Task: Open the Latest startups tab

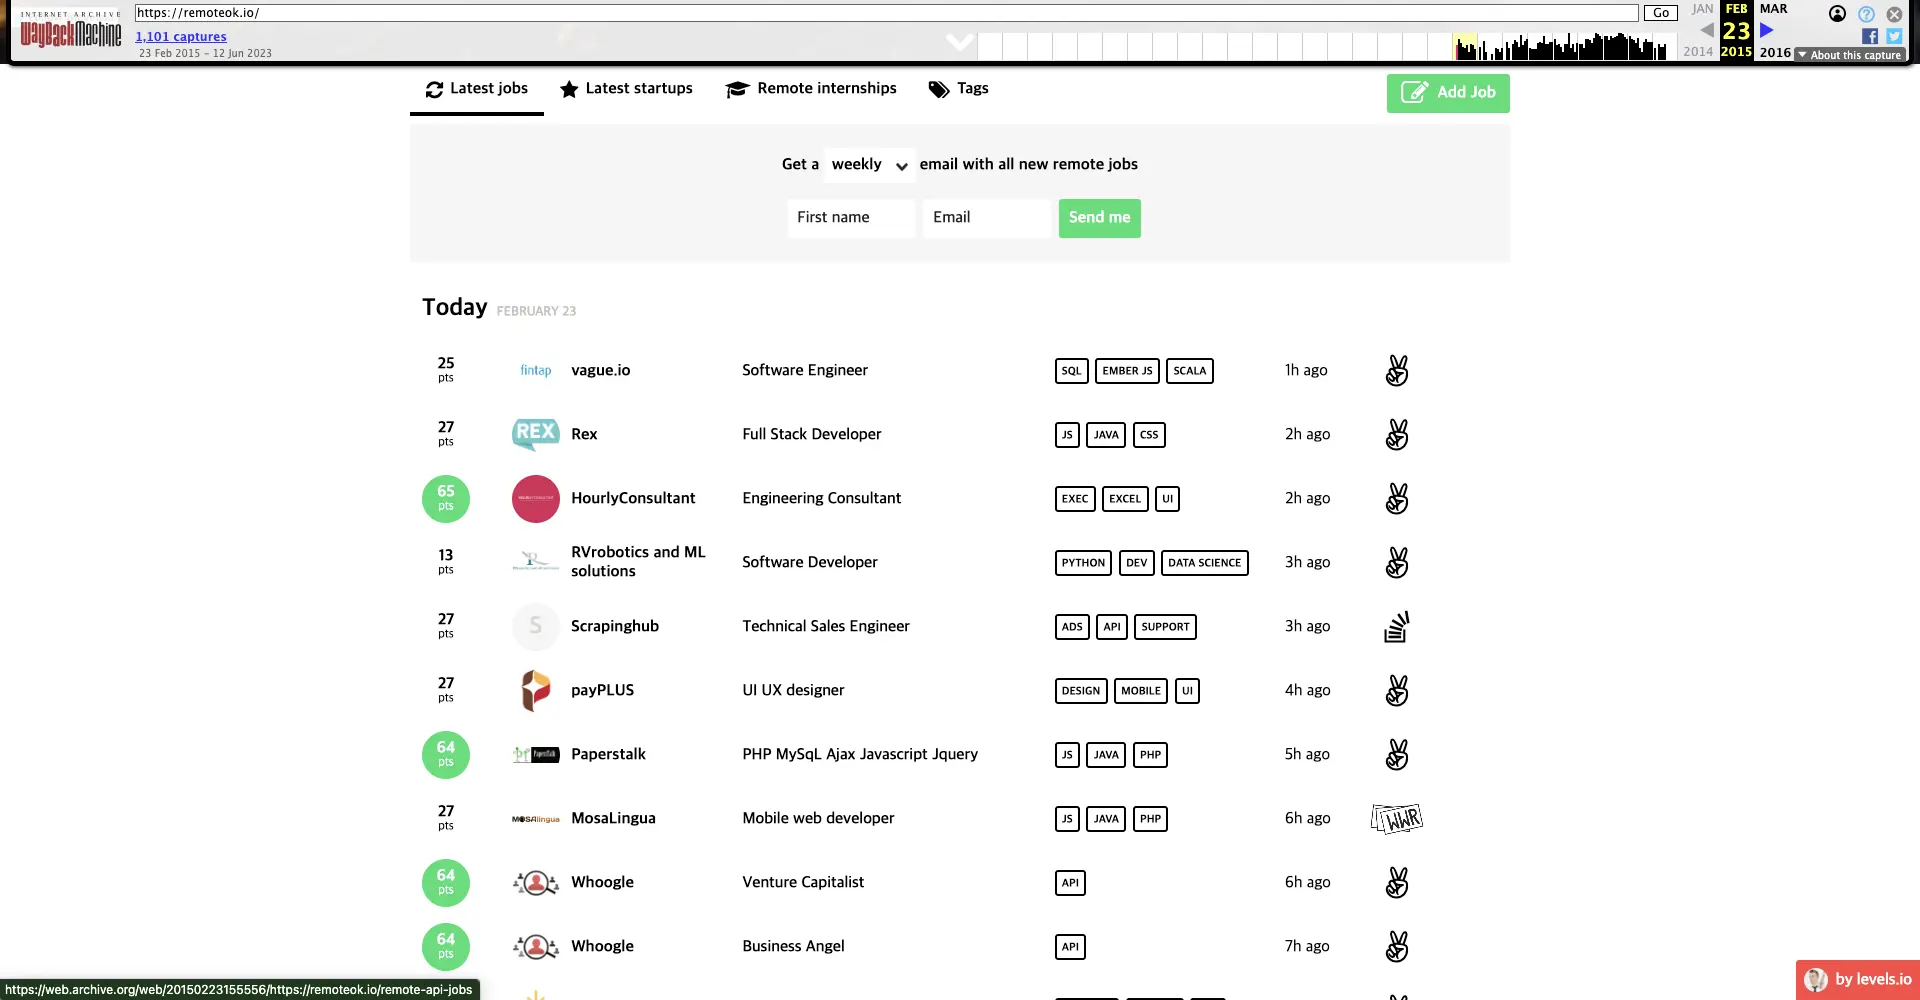Action: 626,89
